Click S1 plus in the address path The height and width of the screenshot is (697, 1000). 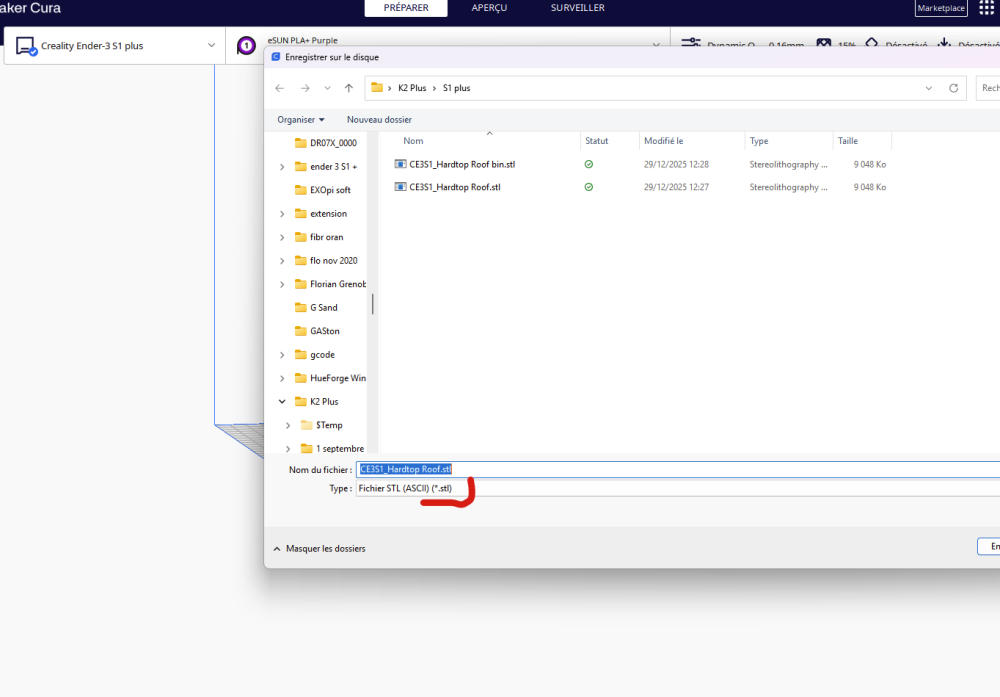point(457,88)
